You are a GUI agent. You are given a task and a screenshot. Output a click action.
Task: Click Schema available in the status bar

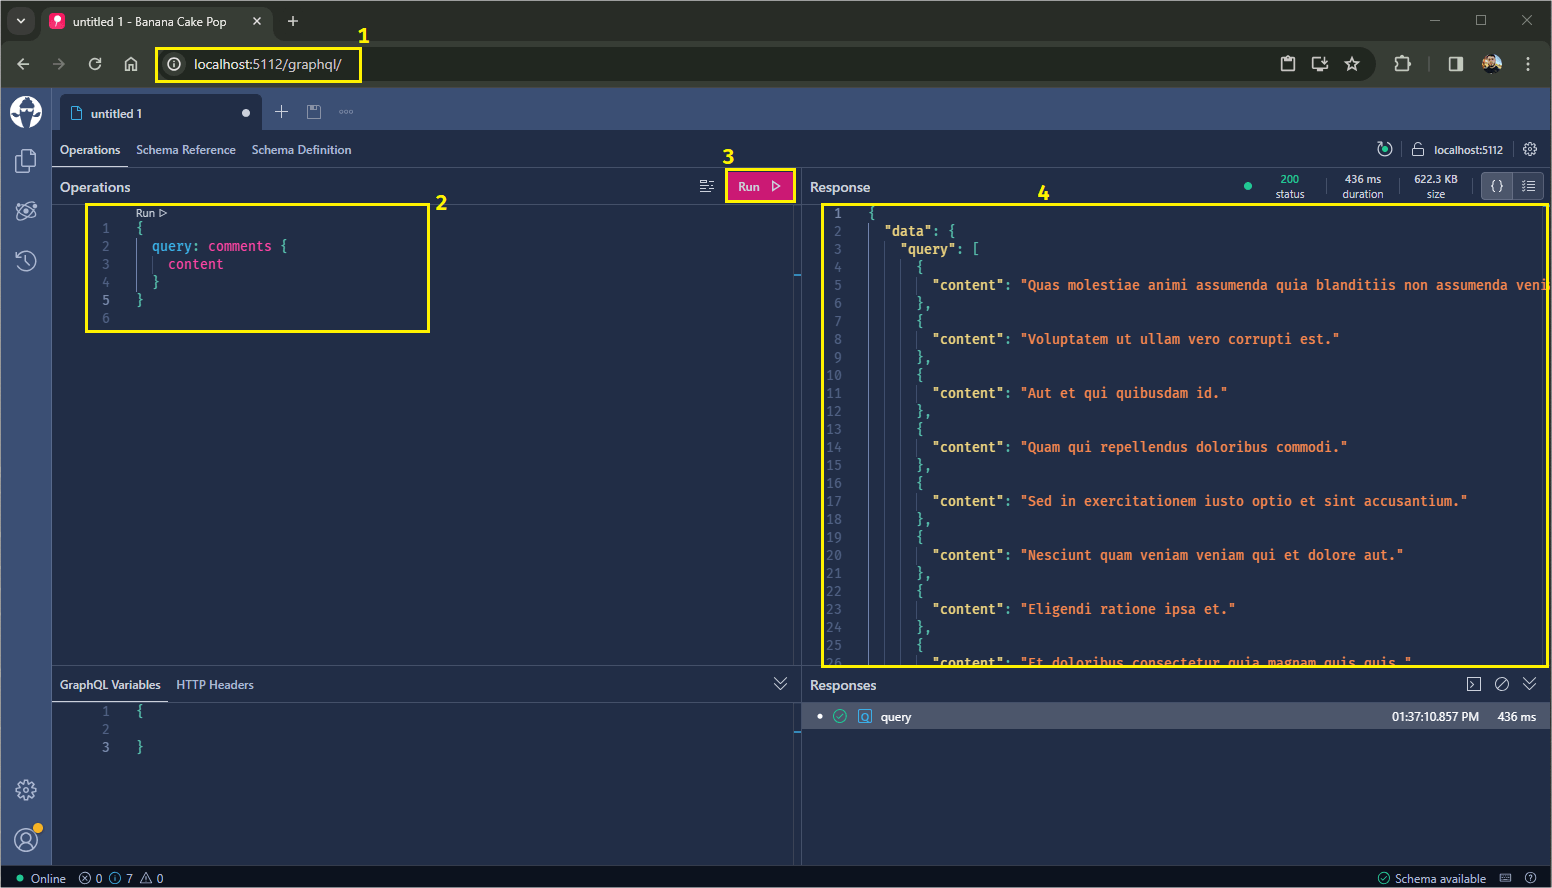point(1432,878)
